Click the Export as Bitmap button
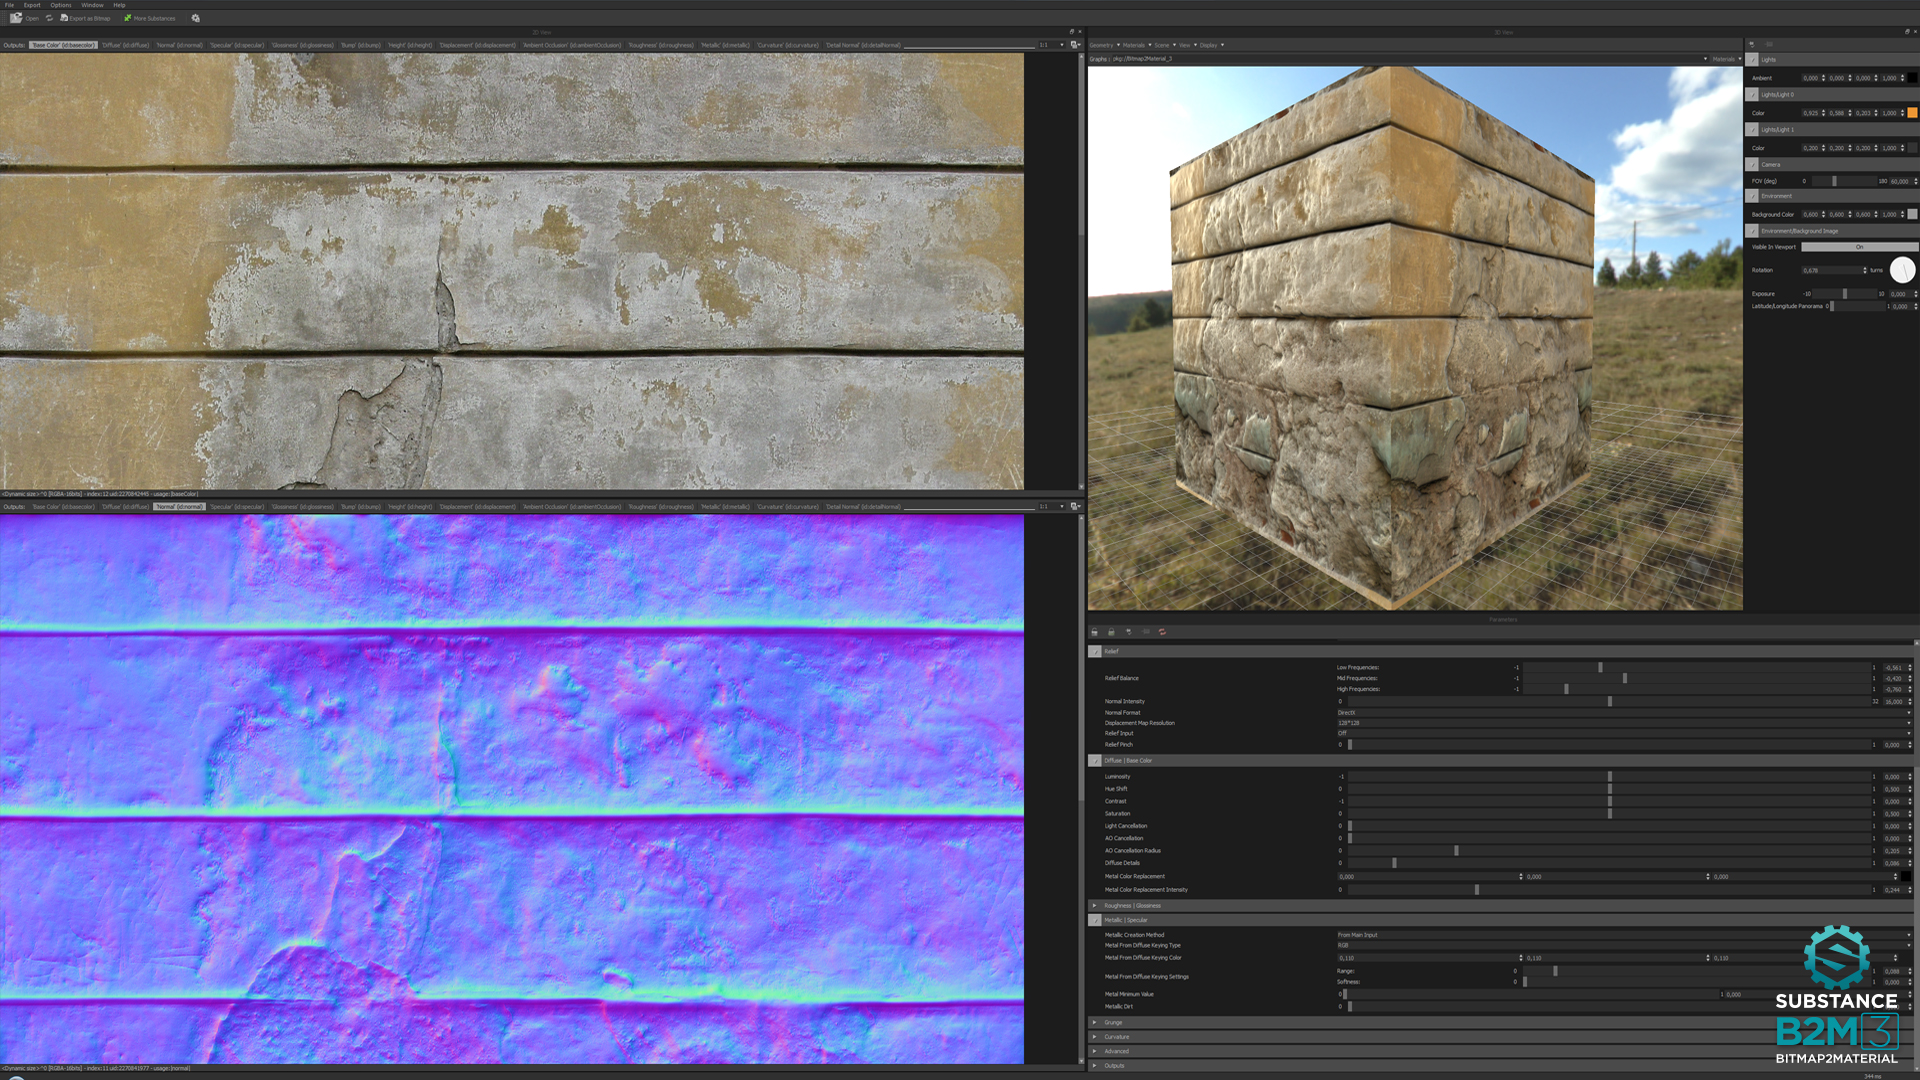This screenshot has width=1920, height=1080. [x=85, y=18]
